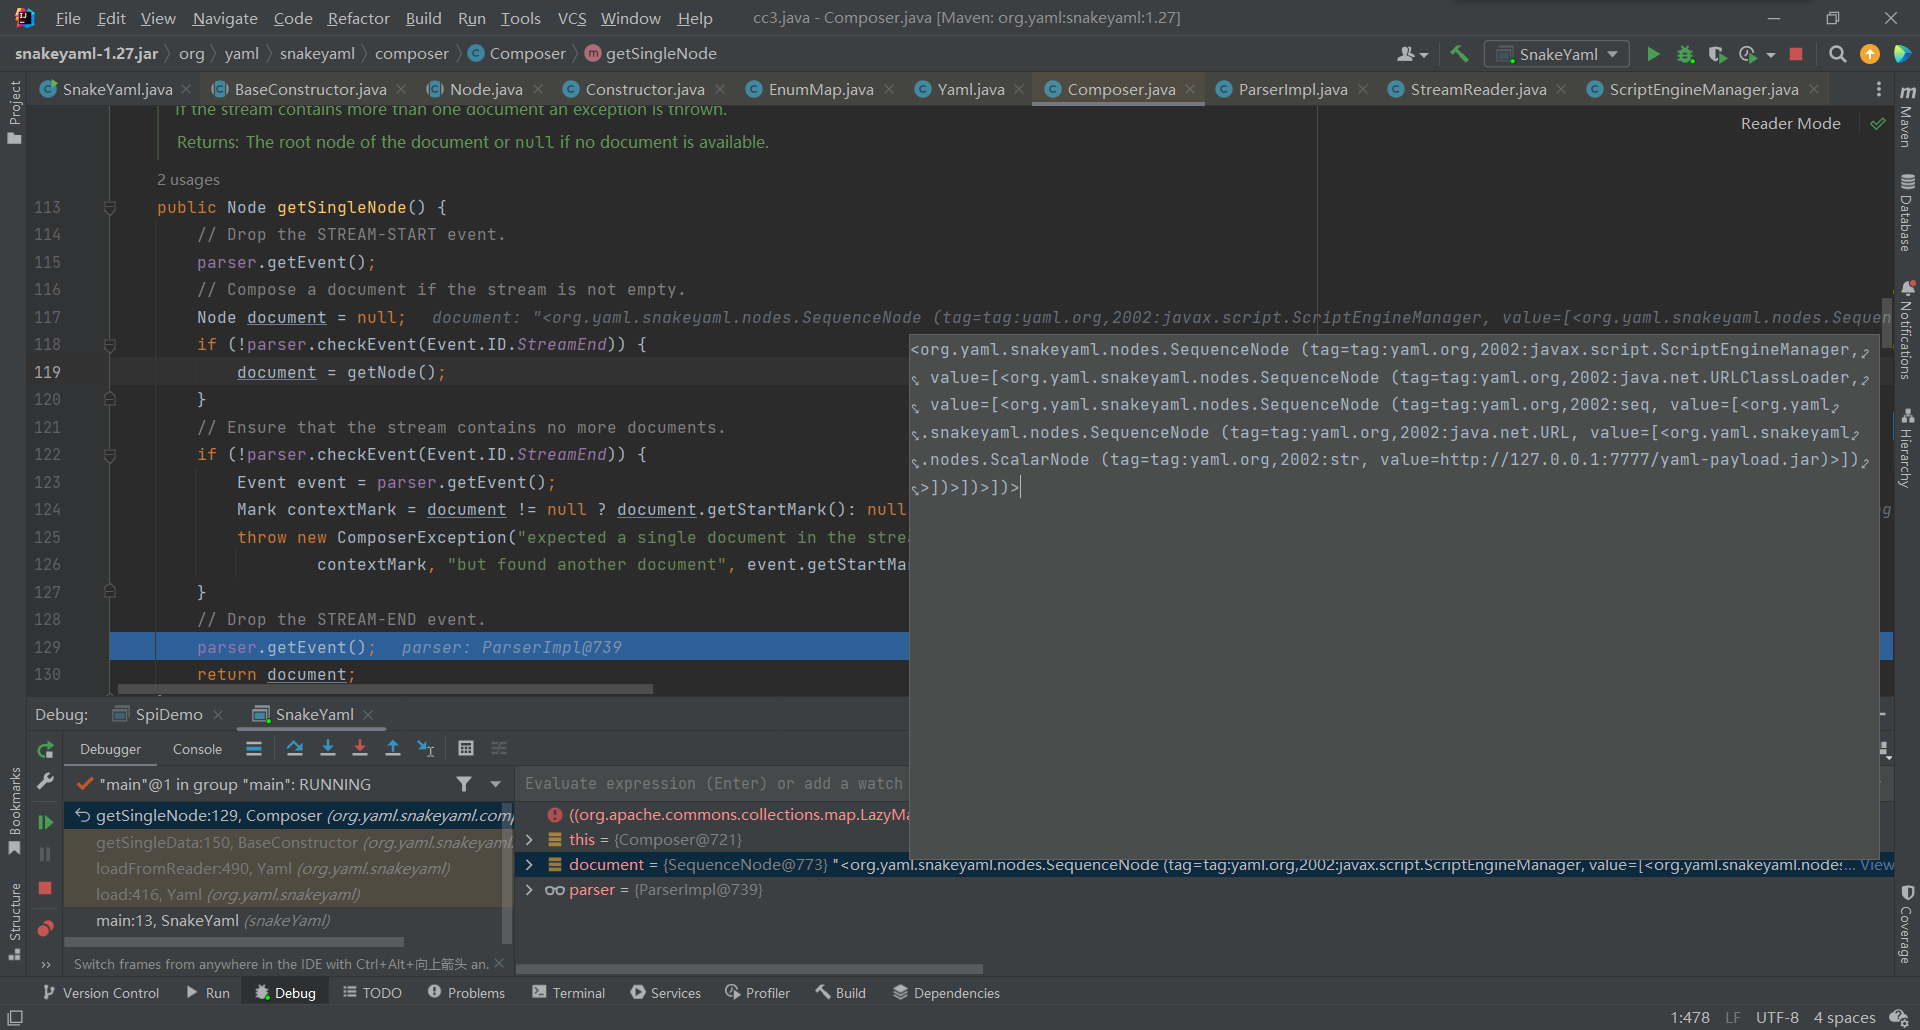Rerun SnakeYaml debug session icon

(45, 750)
